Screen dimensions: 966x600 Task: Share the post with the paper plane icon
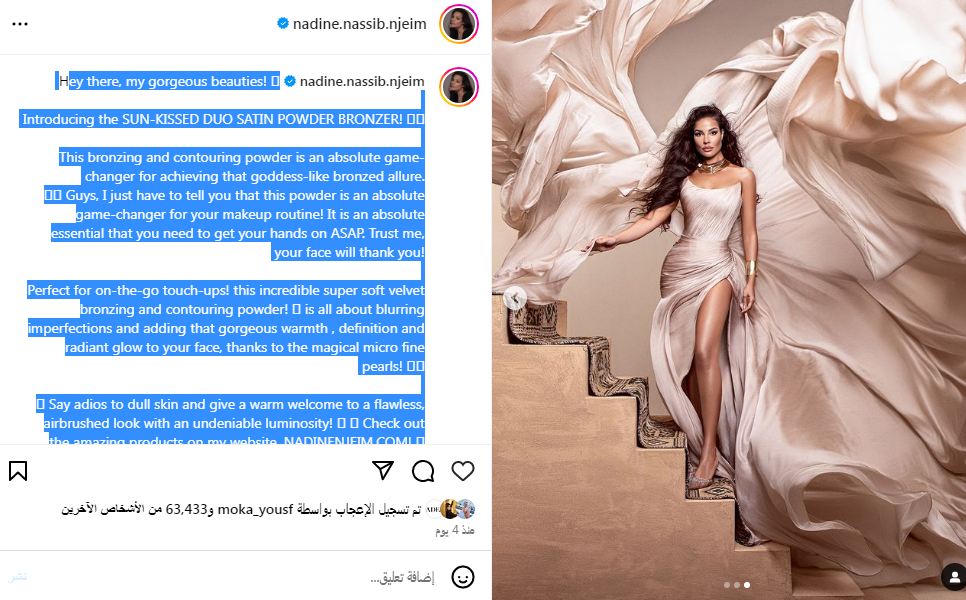pos(383,470)
